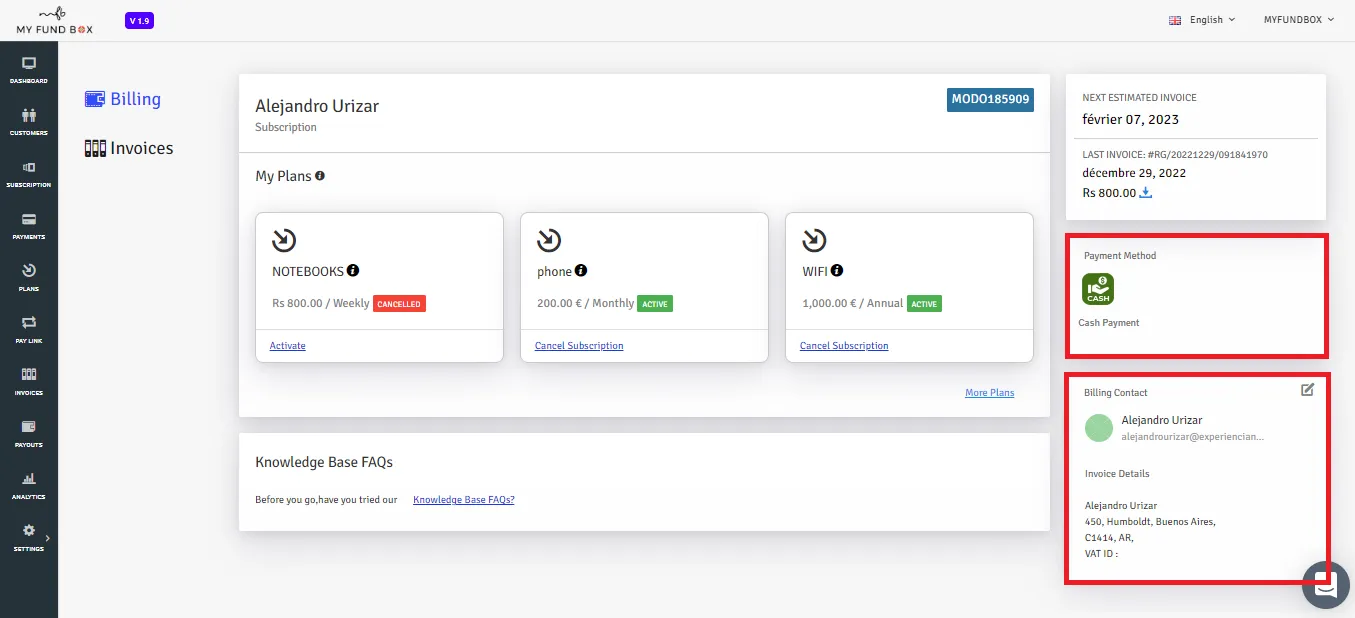
Task: Cancel the phone subscription
Action: 579,346
